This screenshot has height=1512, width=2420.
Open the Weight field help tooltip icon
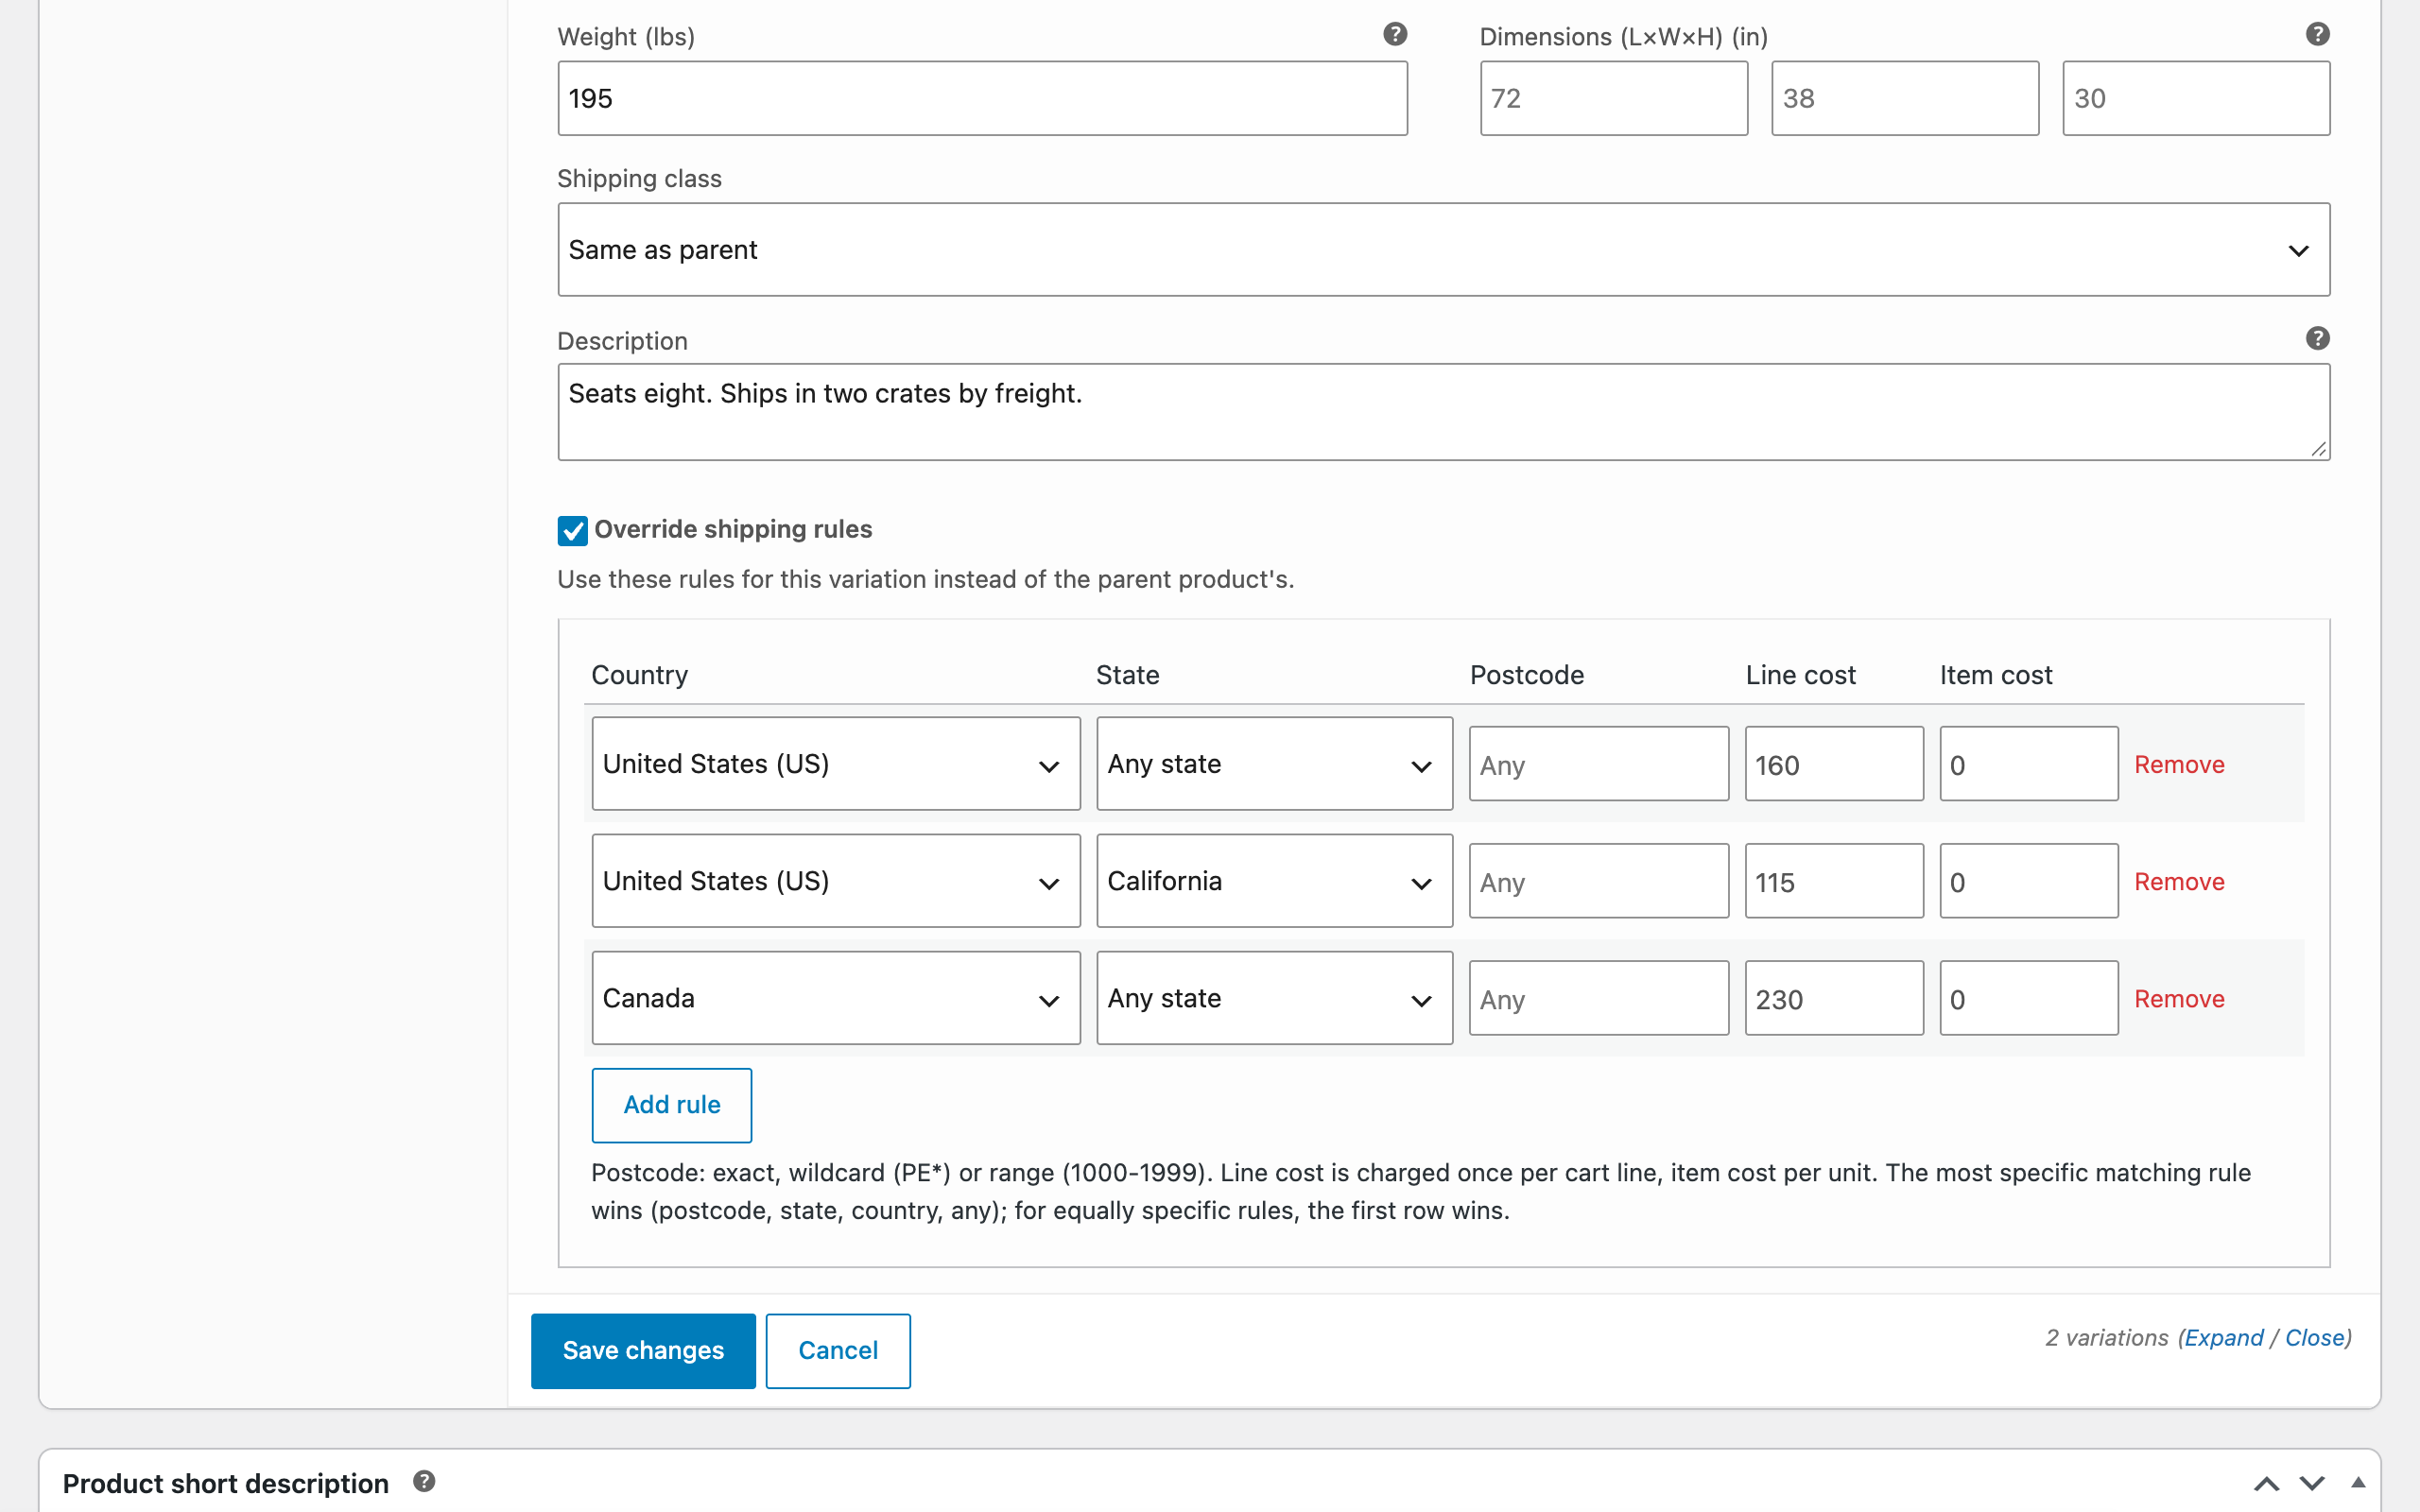click(x=1395, y=35)
